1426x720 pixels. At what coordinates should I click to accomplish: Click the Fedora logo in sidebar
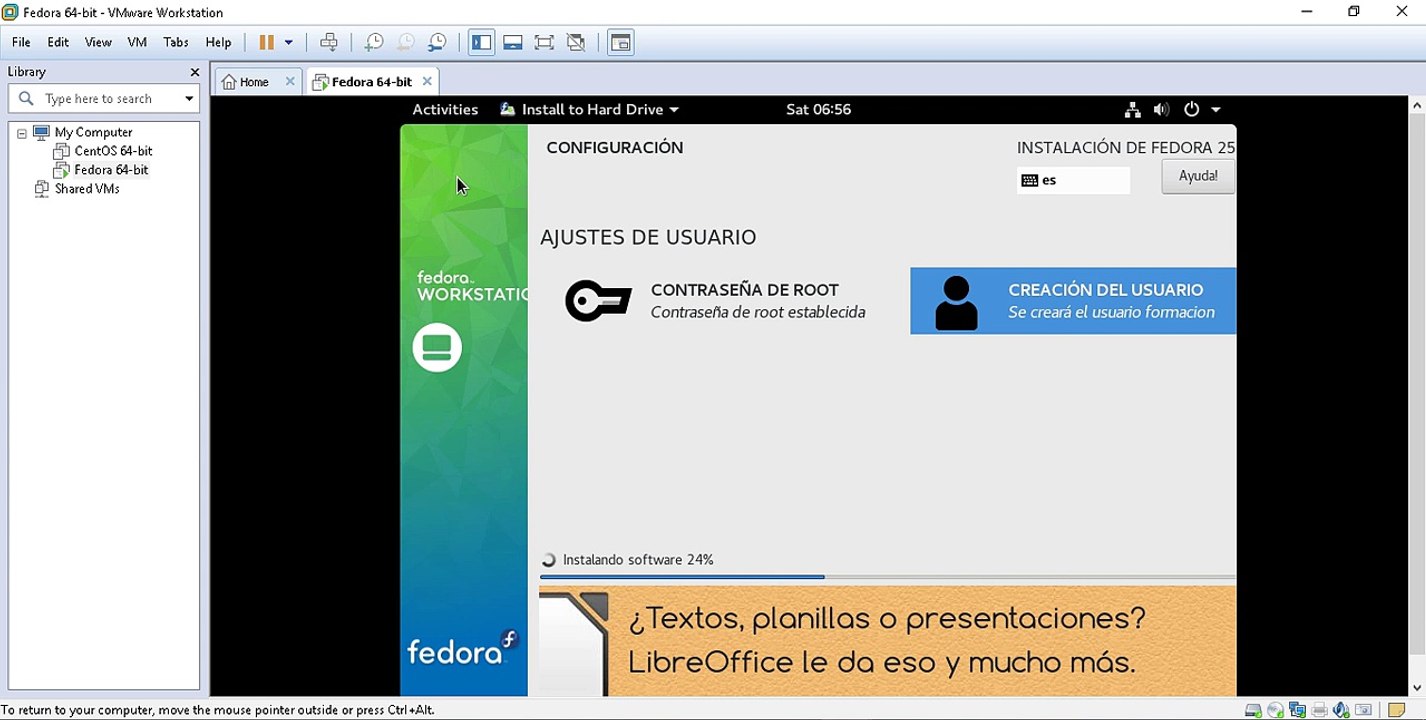(462, 650)
